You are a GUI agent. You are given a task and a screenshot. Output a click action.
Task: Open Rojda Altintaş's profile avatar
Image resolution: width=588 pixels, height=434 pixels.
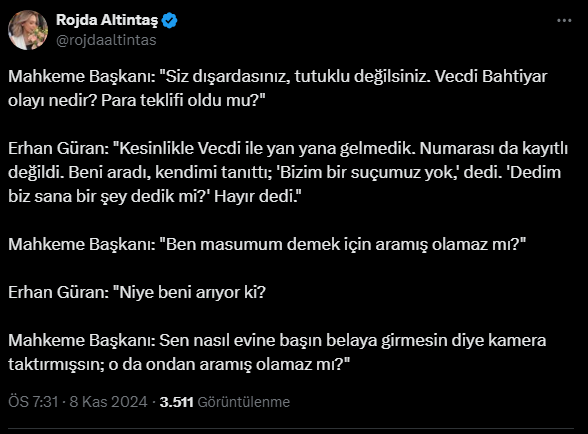coord(28,30)
